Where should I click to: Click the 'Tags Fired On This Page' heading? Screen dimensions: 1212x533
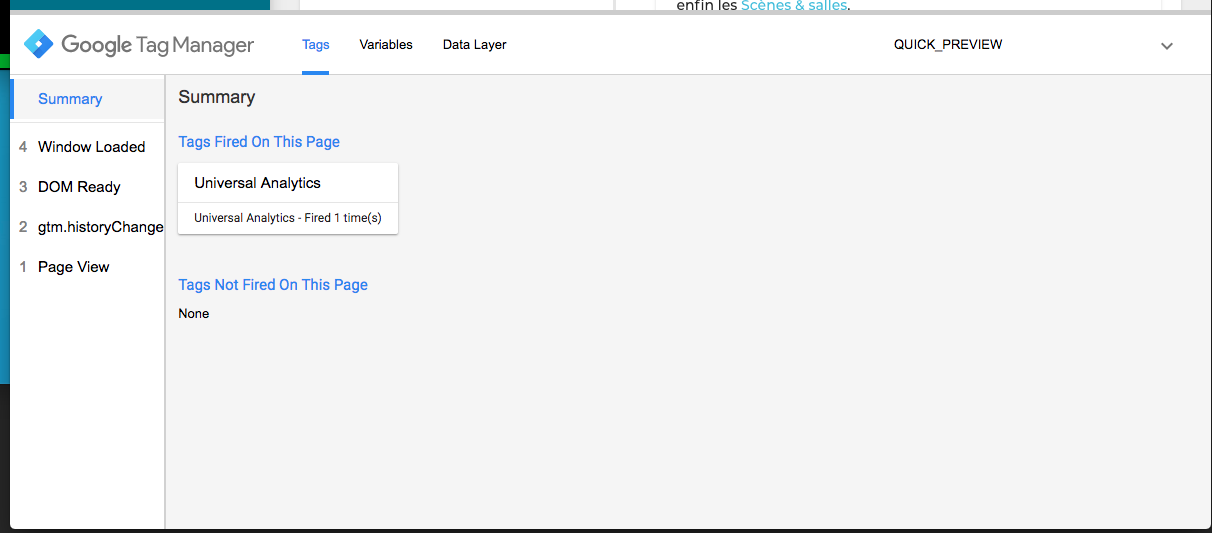(x=259, y=142)
